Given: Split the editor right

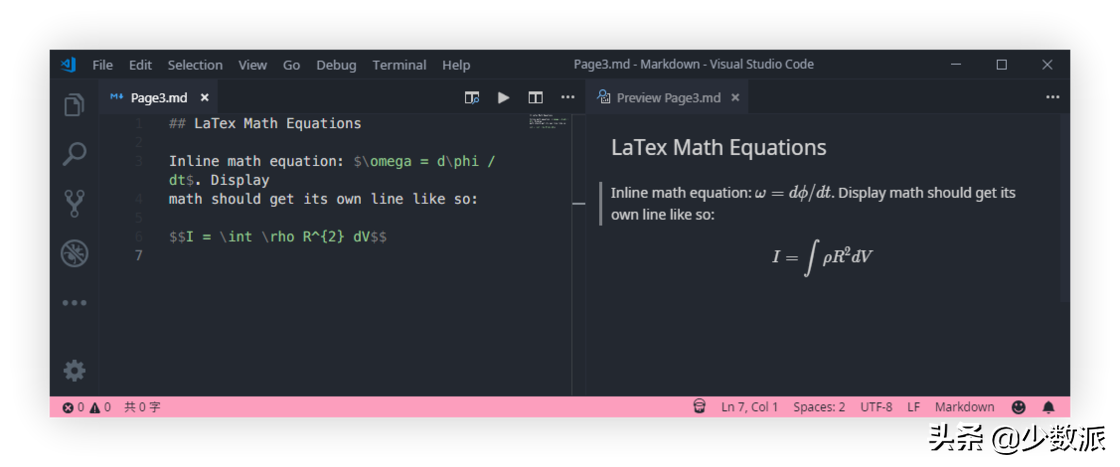Looking at the screenshot, I should tap(535, 98).
